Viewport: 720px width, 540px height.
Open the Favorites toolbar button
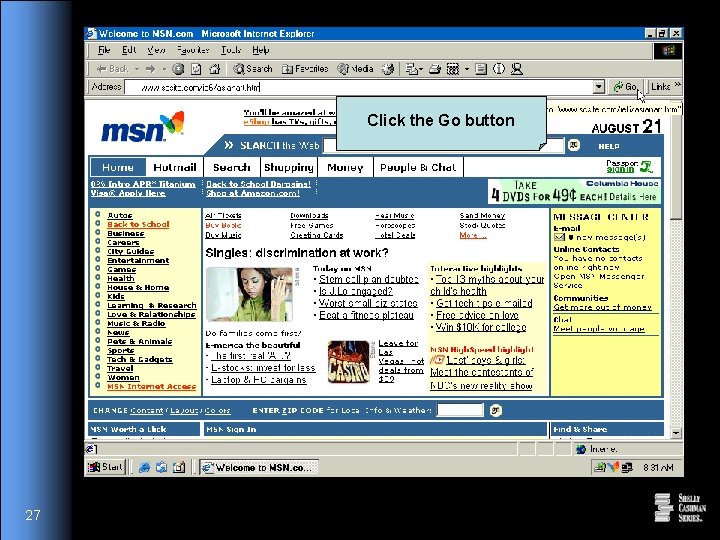point(305,69)
